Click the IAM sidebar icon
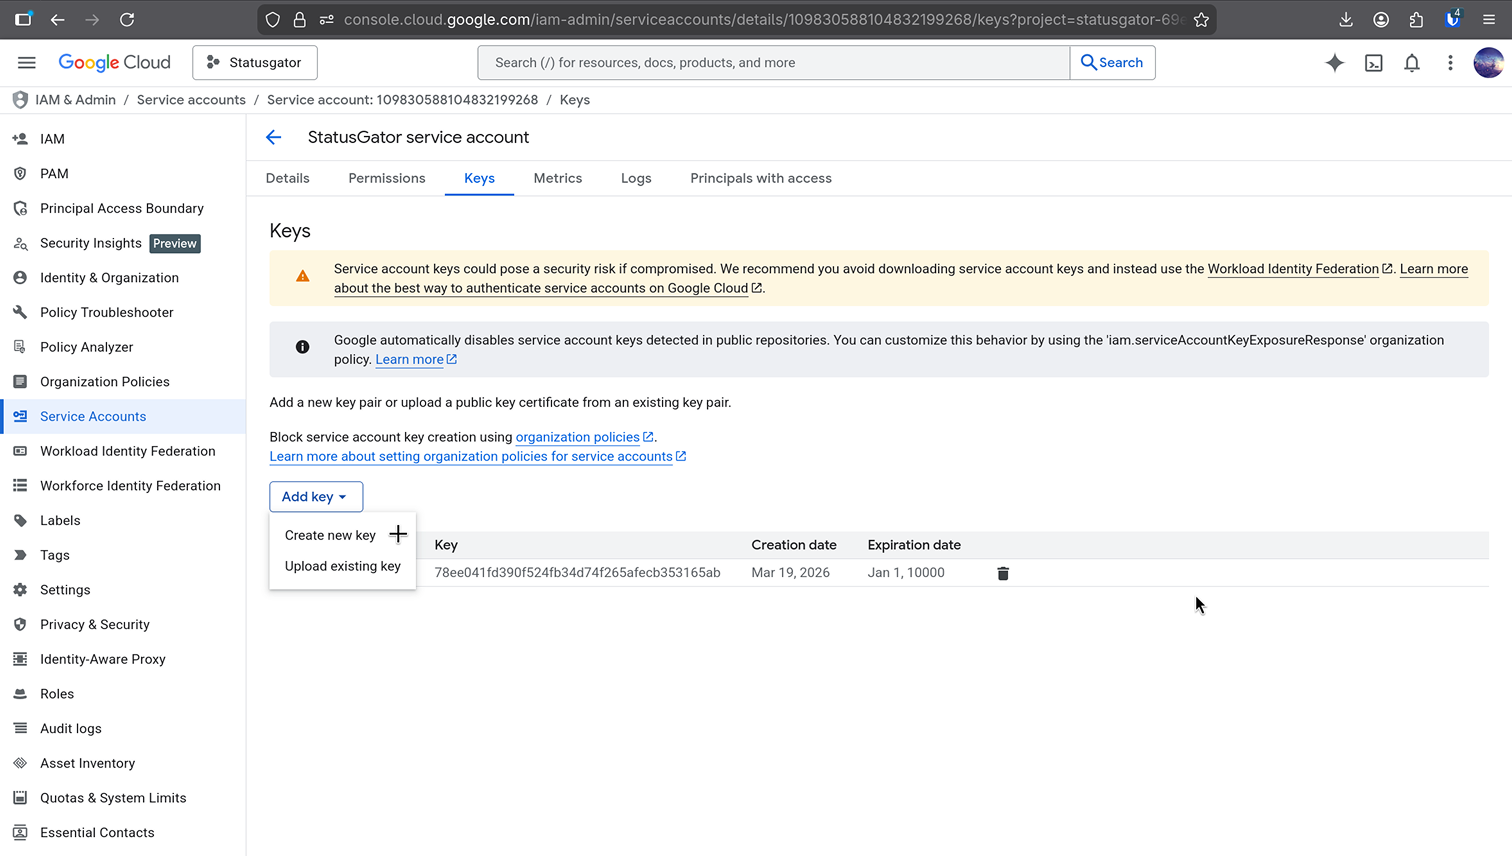 [20, 139]
